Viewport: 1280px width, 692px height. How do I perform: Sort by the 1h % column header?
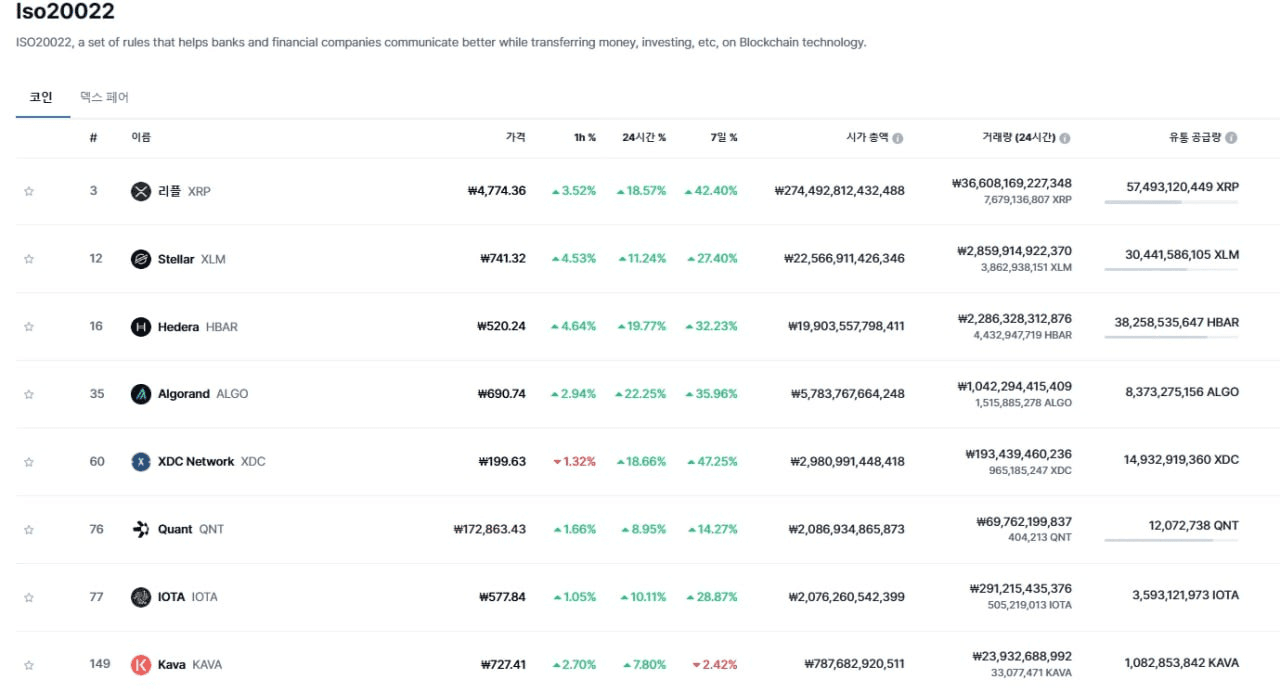click(x=585, y=138)
